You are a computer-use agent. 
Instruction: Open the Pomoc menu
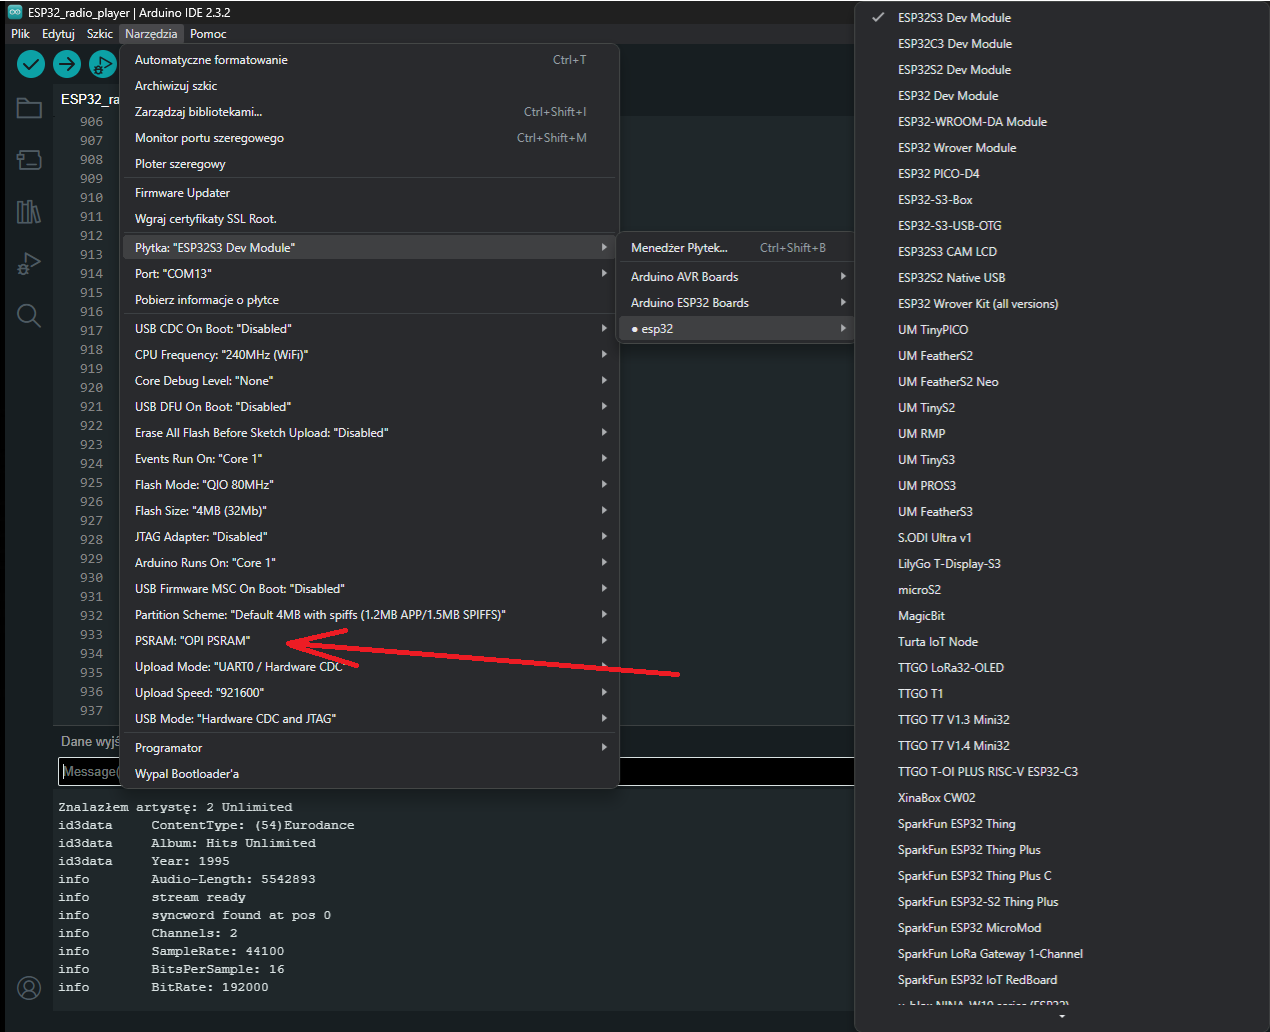[x=208, y=34]
